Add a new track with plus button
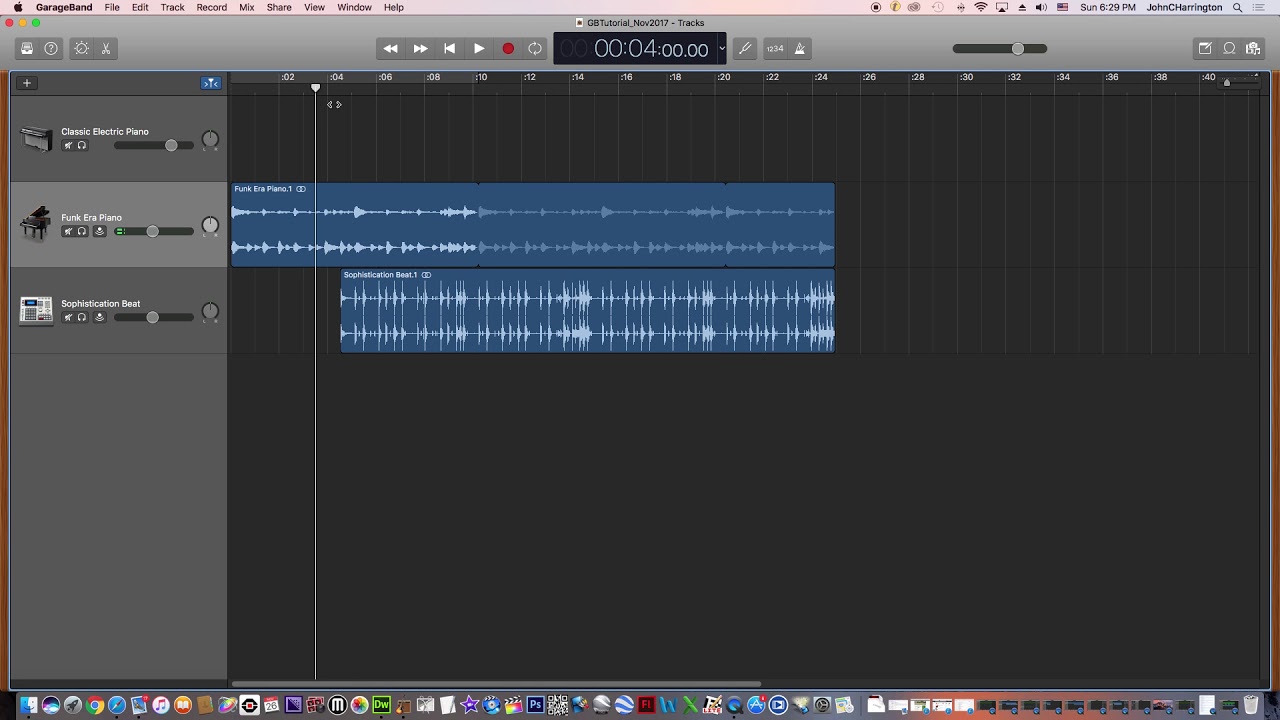Viewport: 1280px width, 720px height. click(x=27, y=83)
